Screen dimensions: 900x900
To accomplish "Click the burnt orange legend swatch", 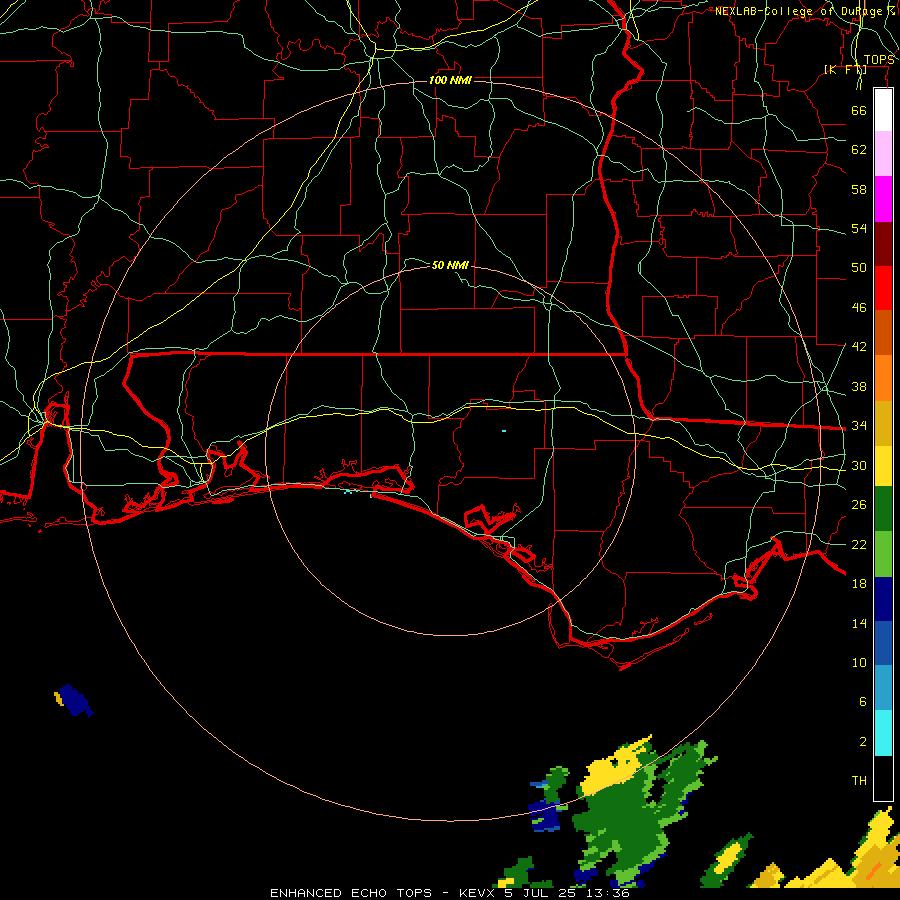I will coord(883,332).
